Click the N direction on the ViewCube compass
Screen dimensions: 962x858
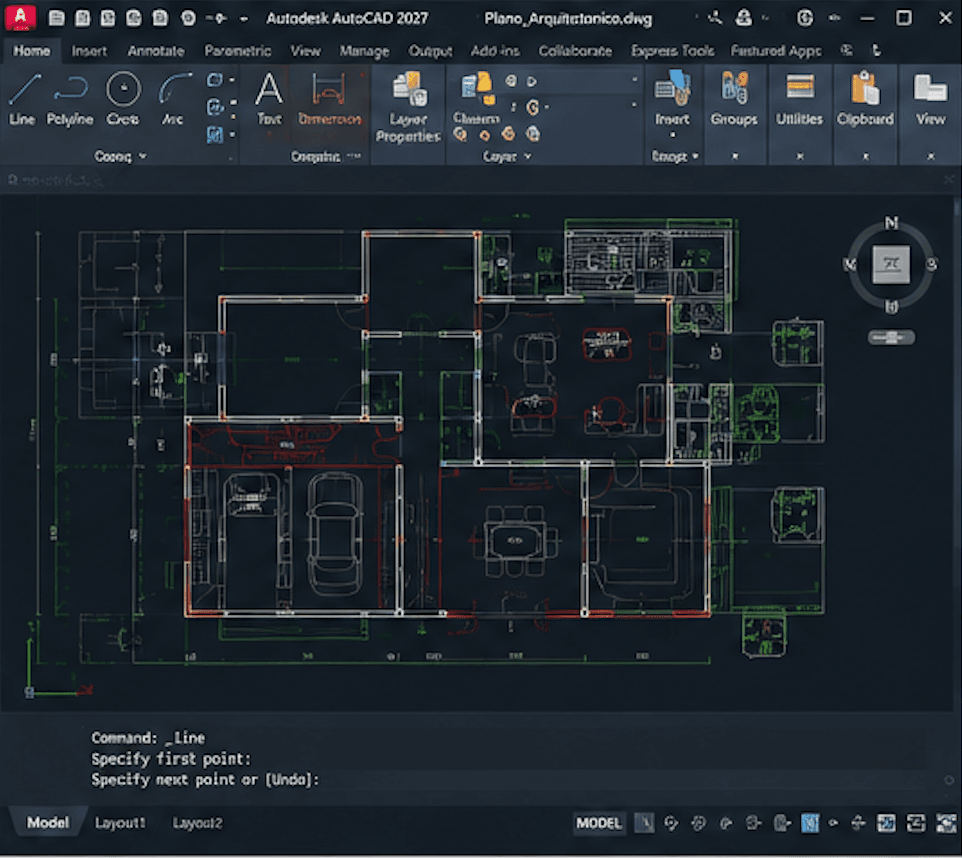[891, 222]
